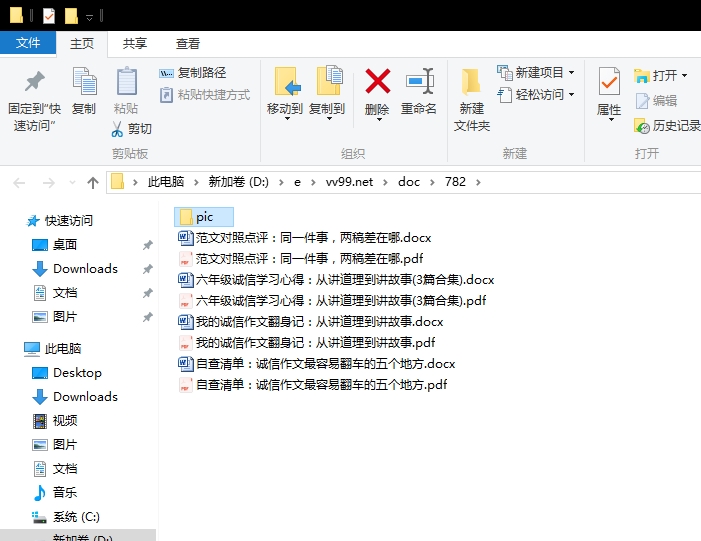Click 此电脑 in the address bar

(166, 182)
